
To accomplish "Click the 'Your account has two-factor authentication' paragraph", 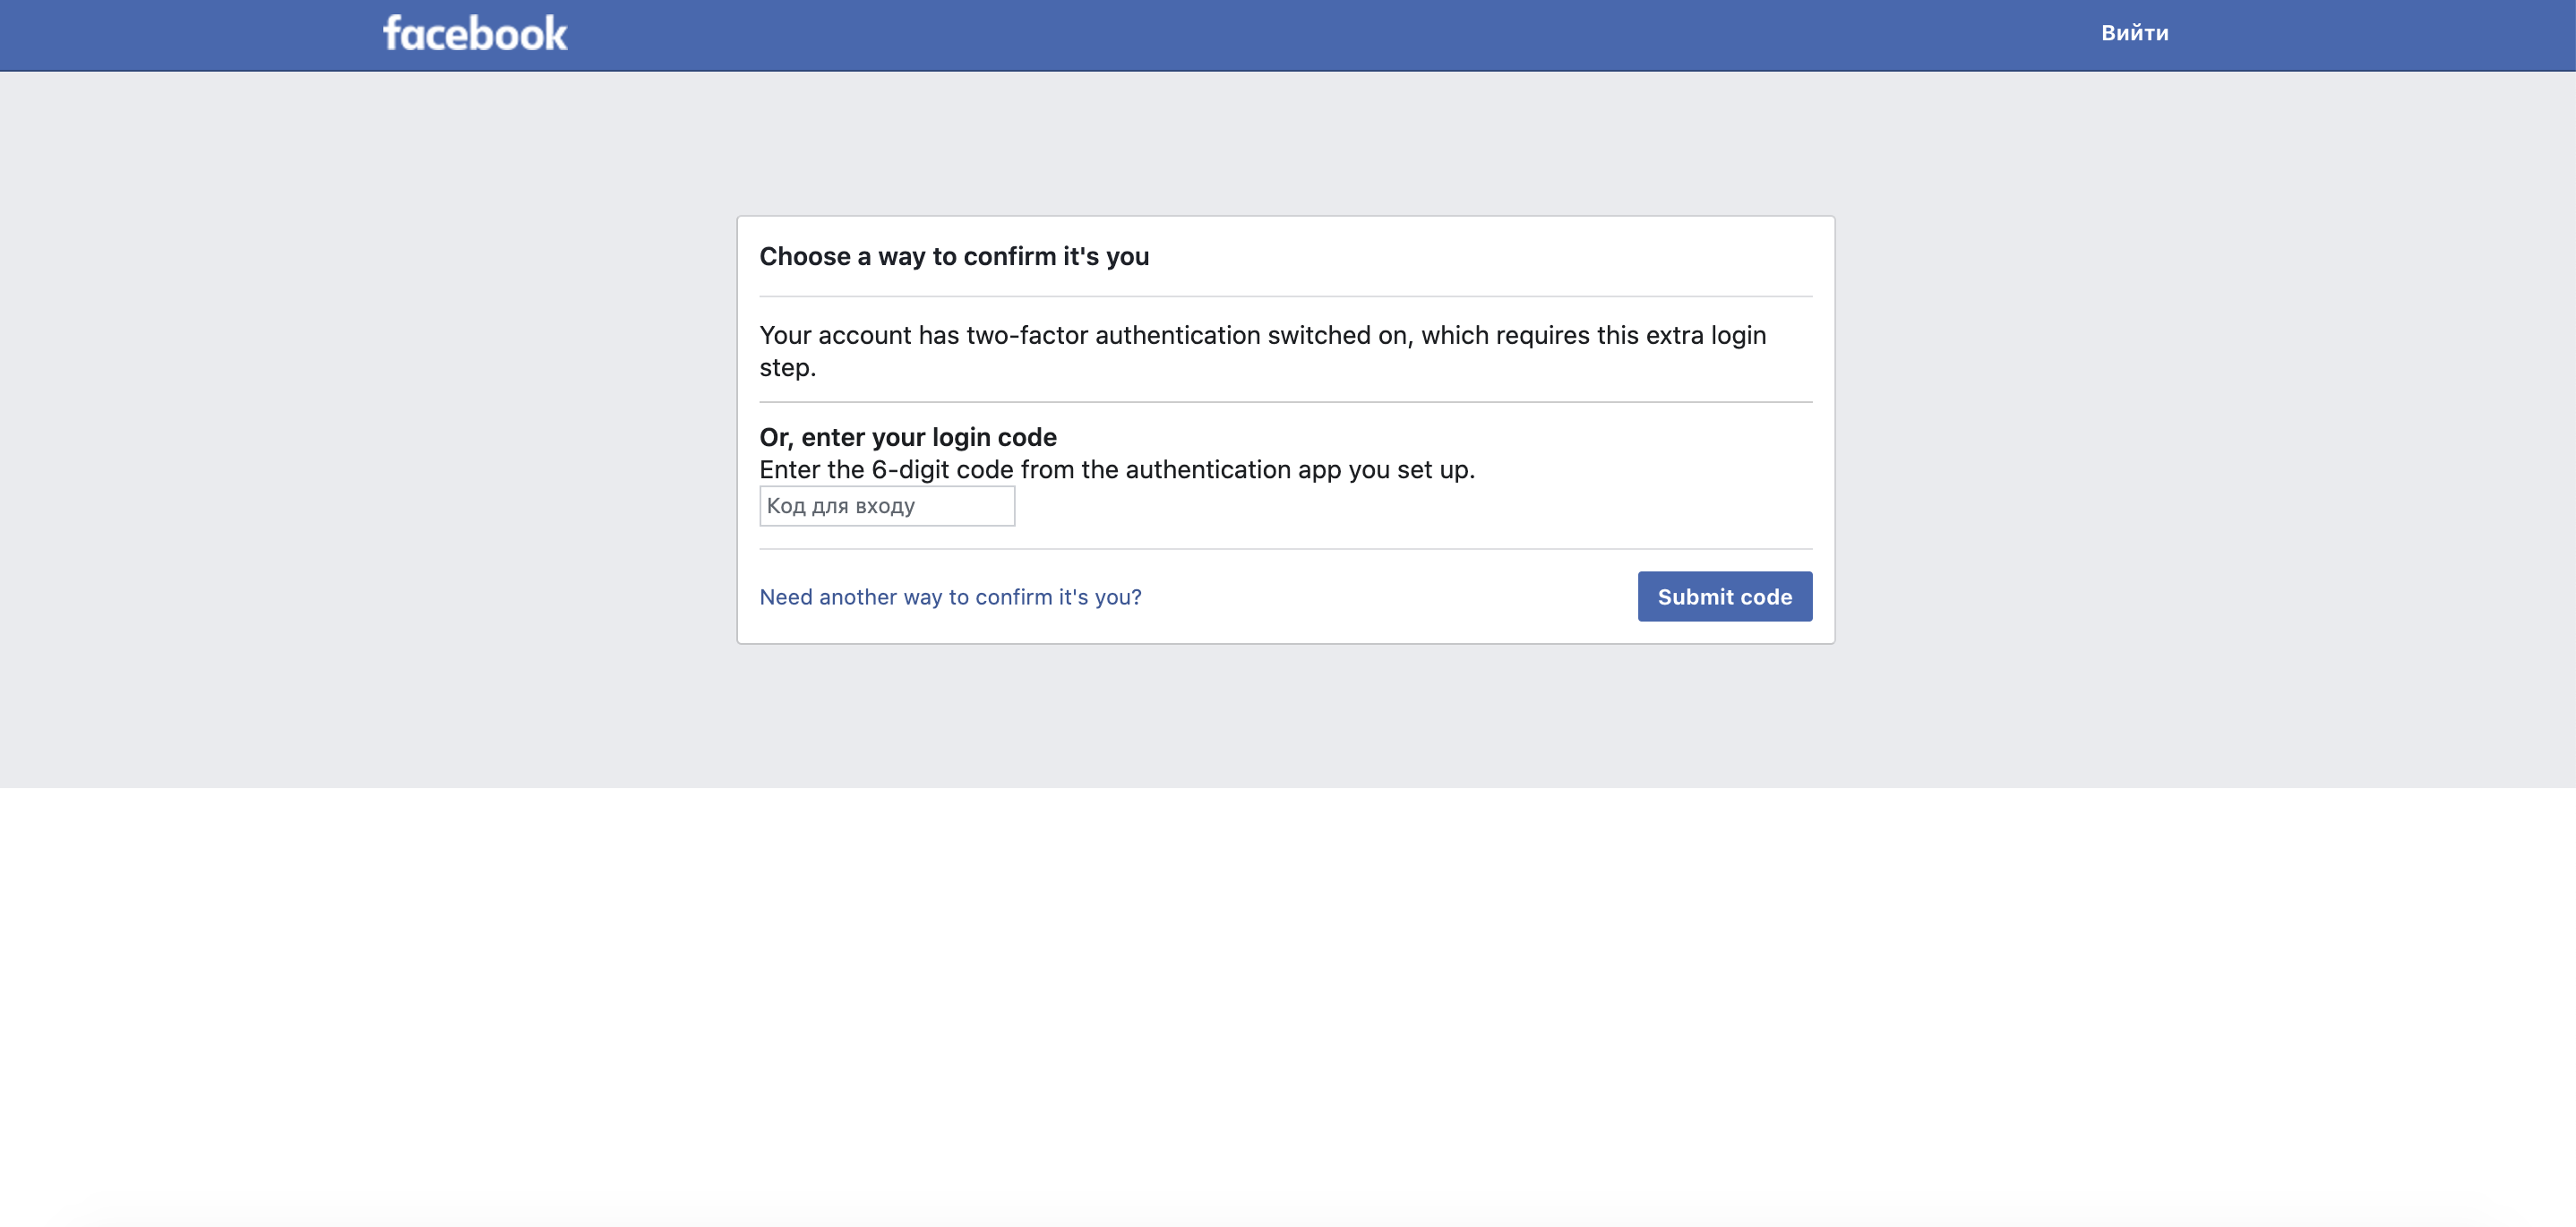I will coord(1262,351).
